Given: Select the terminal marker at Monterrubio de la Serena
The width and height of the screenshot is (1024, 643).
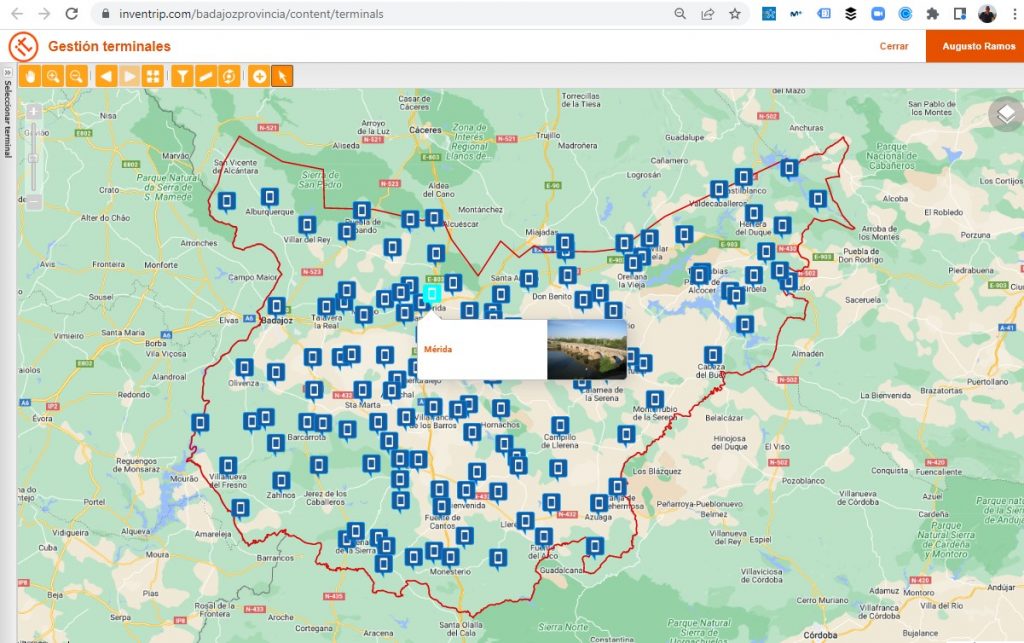Looking at the screenshot, I should pyautogui.click(x=655, y=400).
